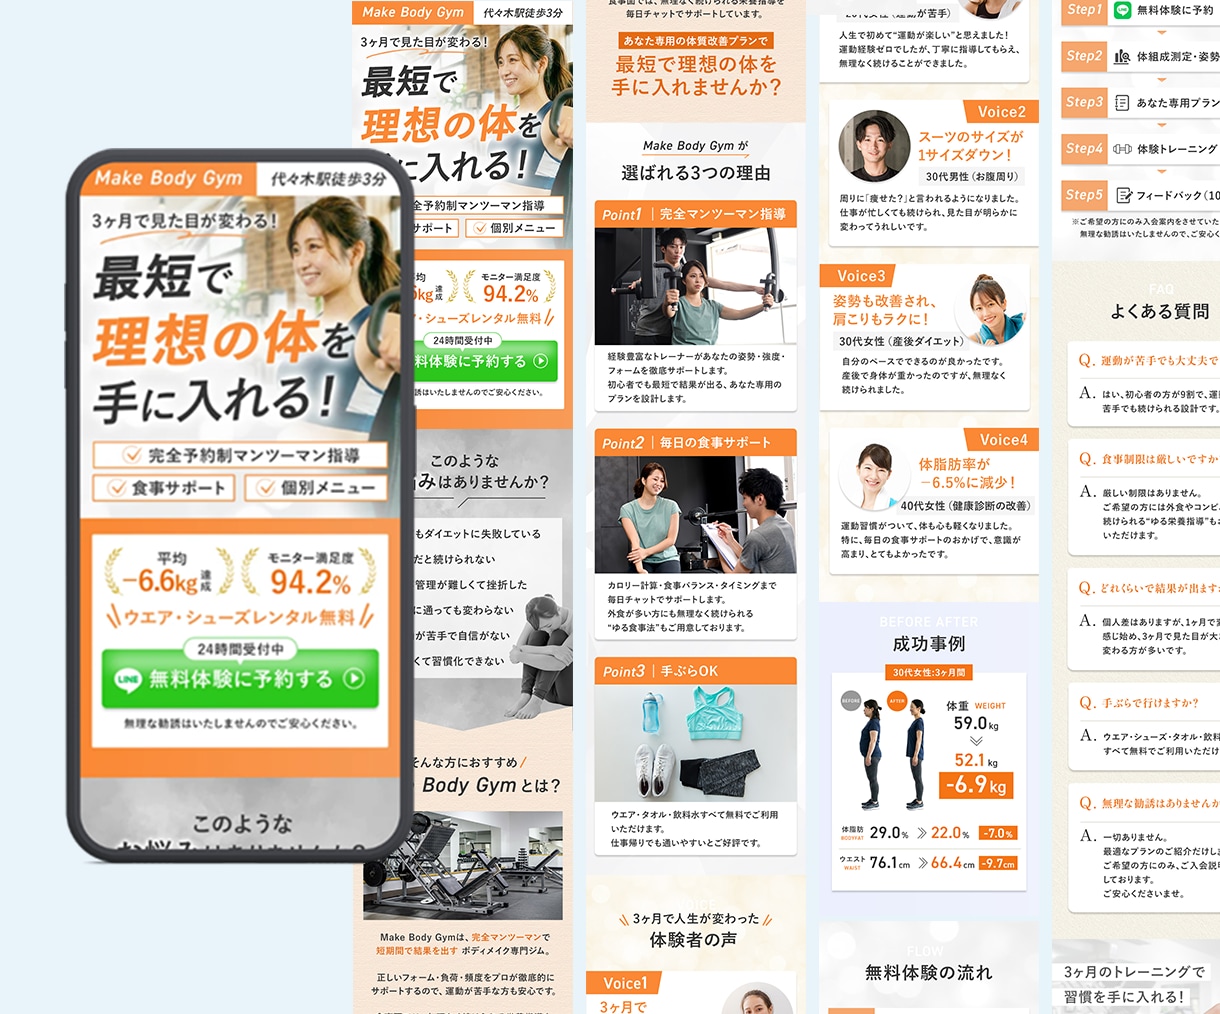The width and height of the screenshot is (1220, 1014).
Task: Click Make Body Gym logo atop second column
Action: tap(413, 12)
